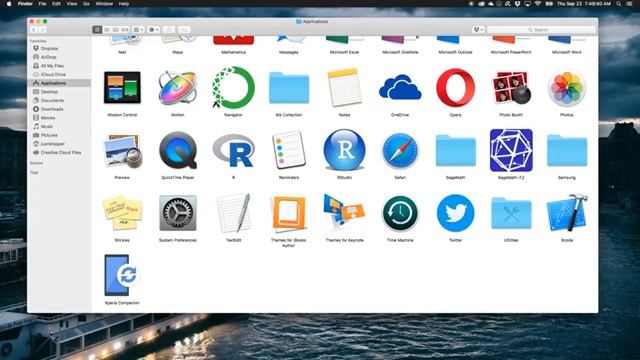The image size is (640, 360).
Task: Go forward in Finder history
Action: pyautogui.click(x=42, y=30)
